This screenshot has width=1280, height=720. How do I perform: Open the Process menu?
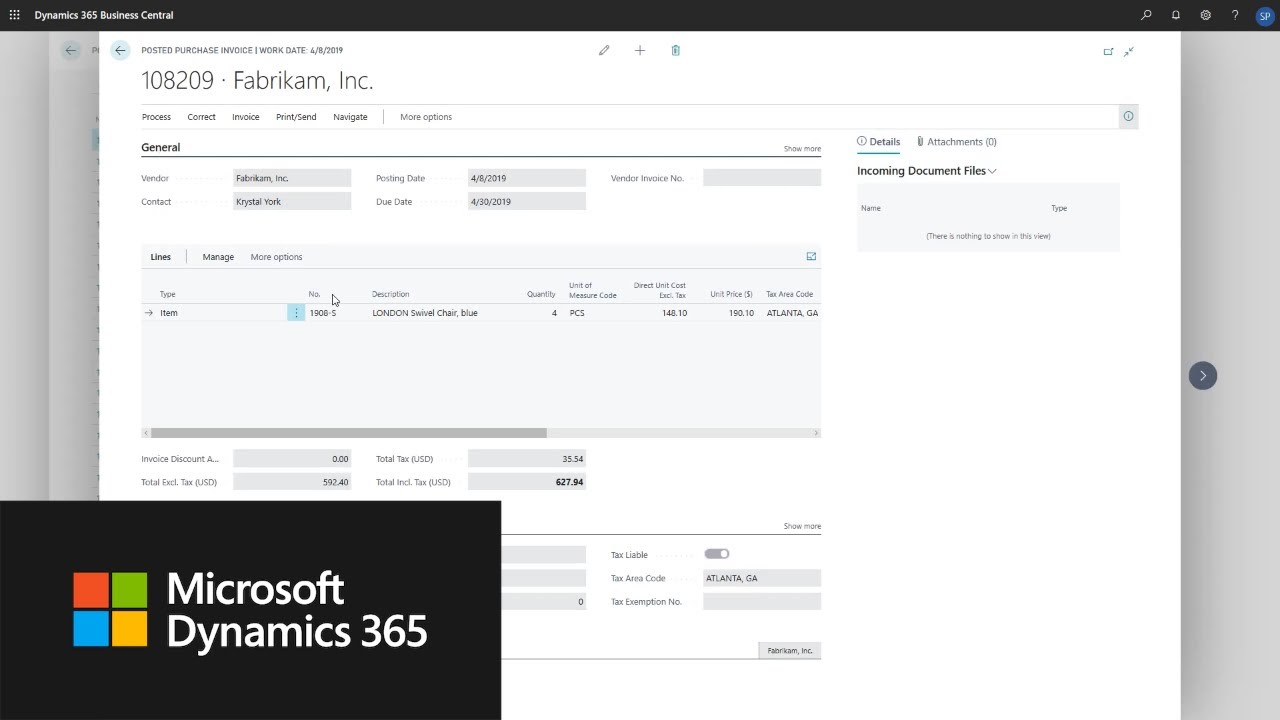[156, 117]
